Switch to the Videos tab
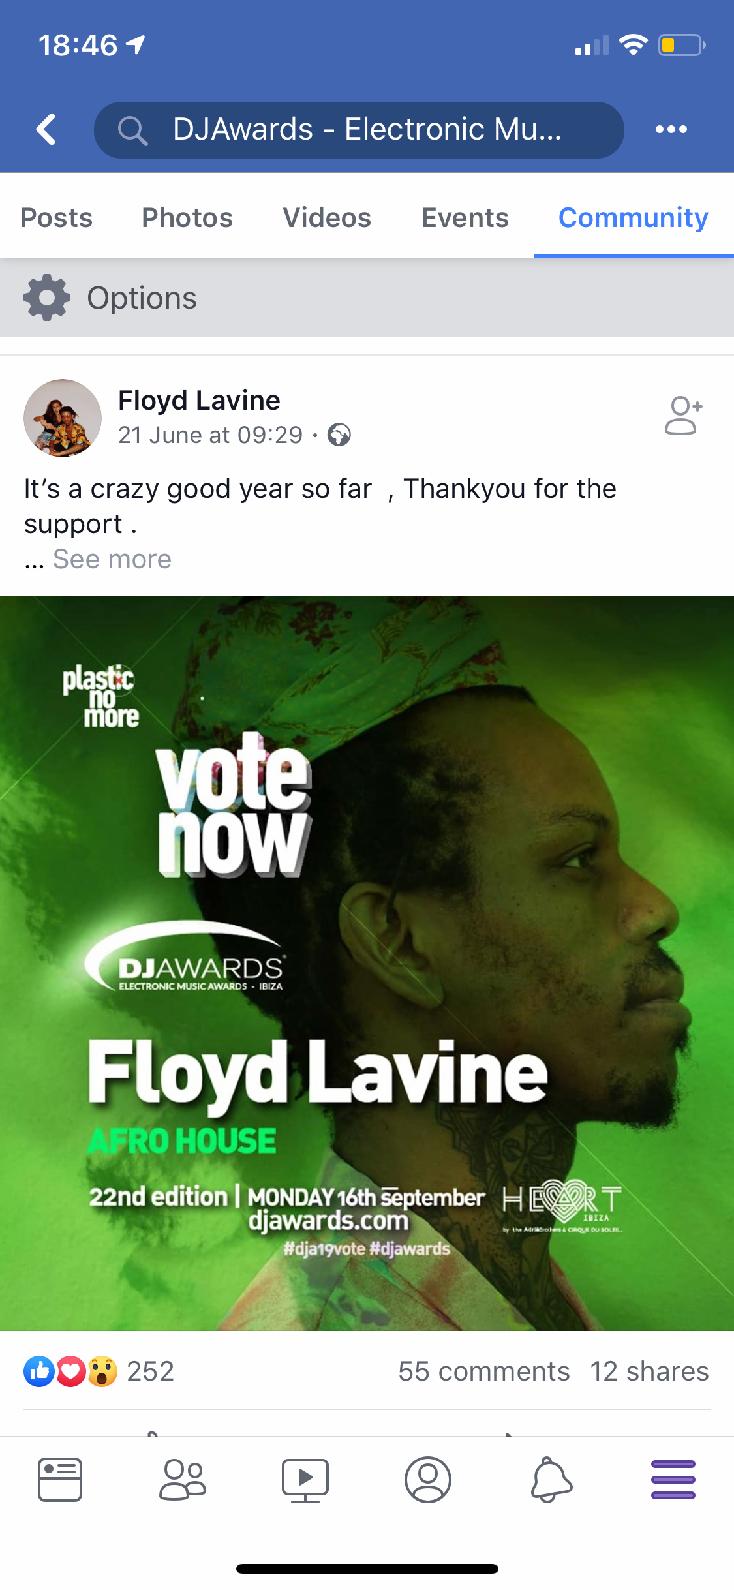Image resolution: width=734 pixels, height=1590 pixels. pos(327,218)
